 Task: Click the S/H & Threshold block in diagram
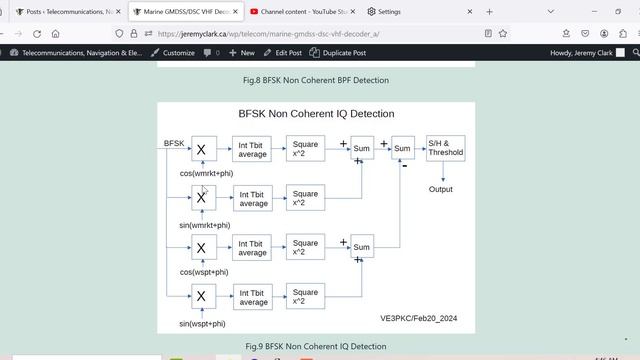[445, 148]
